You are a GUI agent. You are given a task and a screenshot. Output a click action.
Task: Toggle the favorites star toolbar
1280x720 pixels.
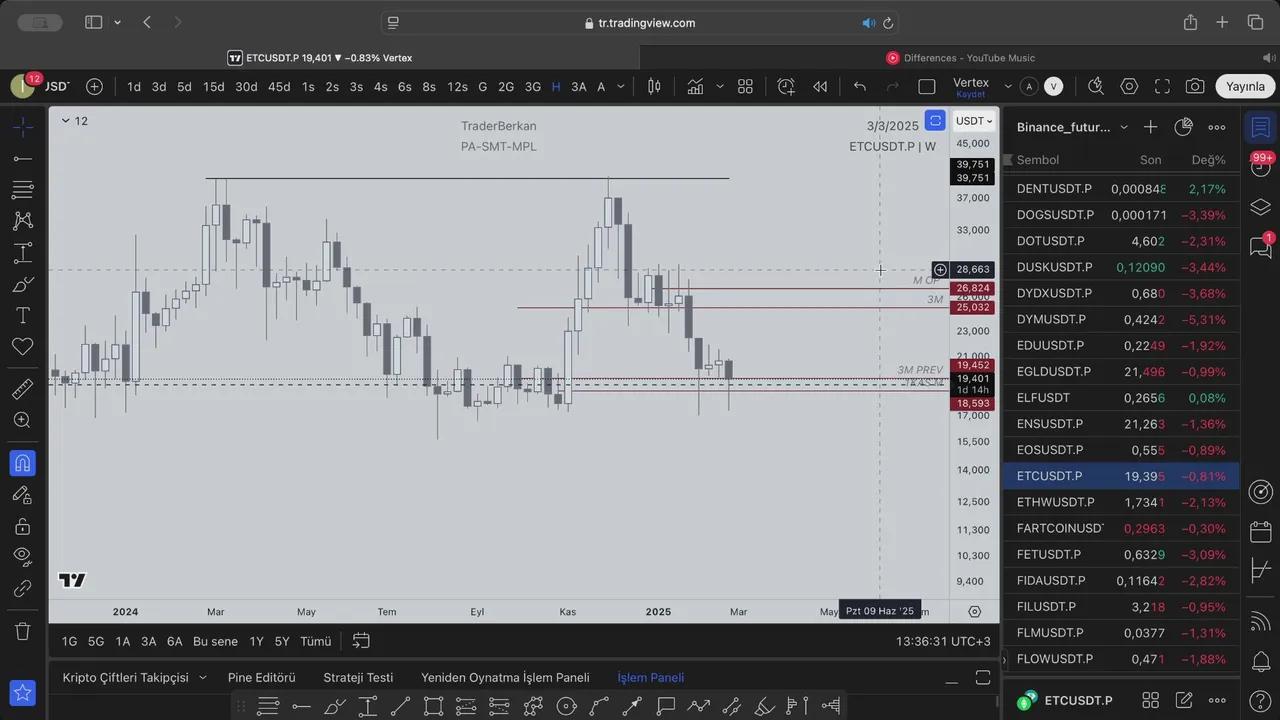tap(22, 692)
